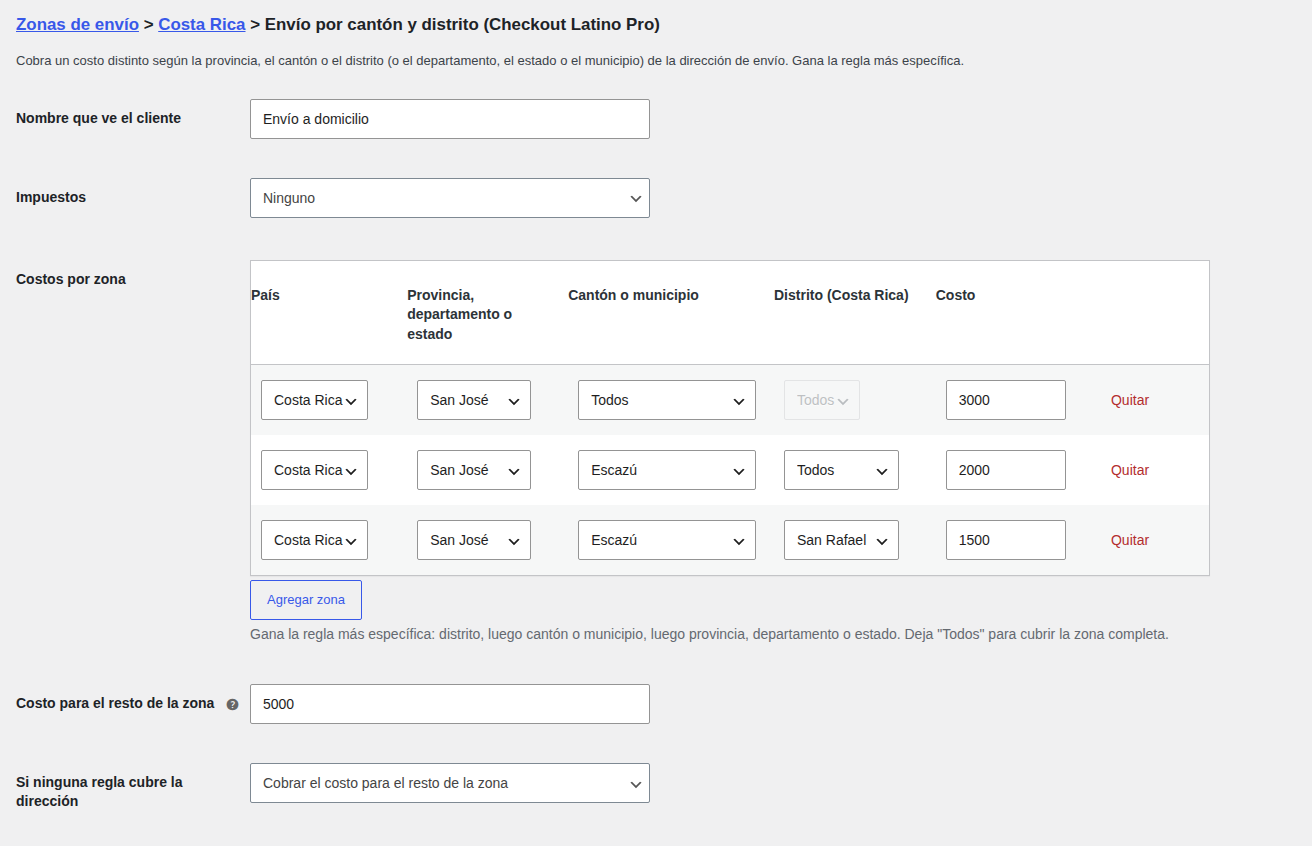Remove the 1500 cost rule with Quitar
Screen dimensions: 1312x846
[x=1130, y=540]
